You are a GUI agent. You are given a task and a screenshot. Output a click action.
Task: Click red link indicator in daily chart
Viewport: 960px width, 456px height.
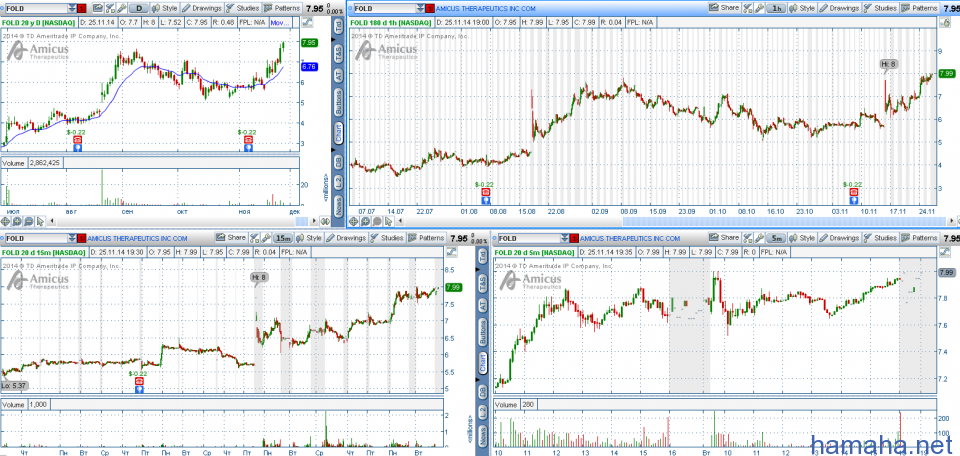(x=83, y=9)
